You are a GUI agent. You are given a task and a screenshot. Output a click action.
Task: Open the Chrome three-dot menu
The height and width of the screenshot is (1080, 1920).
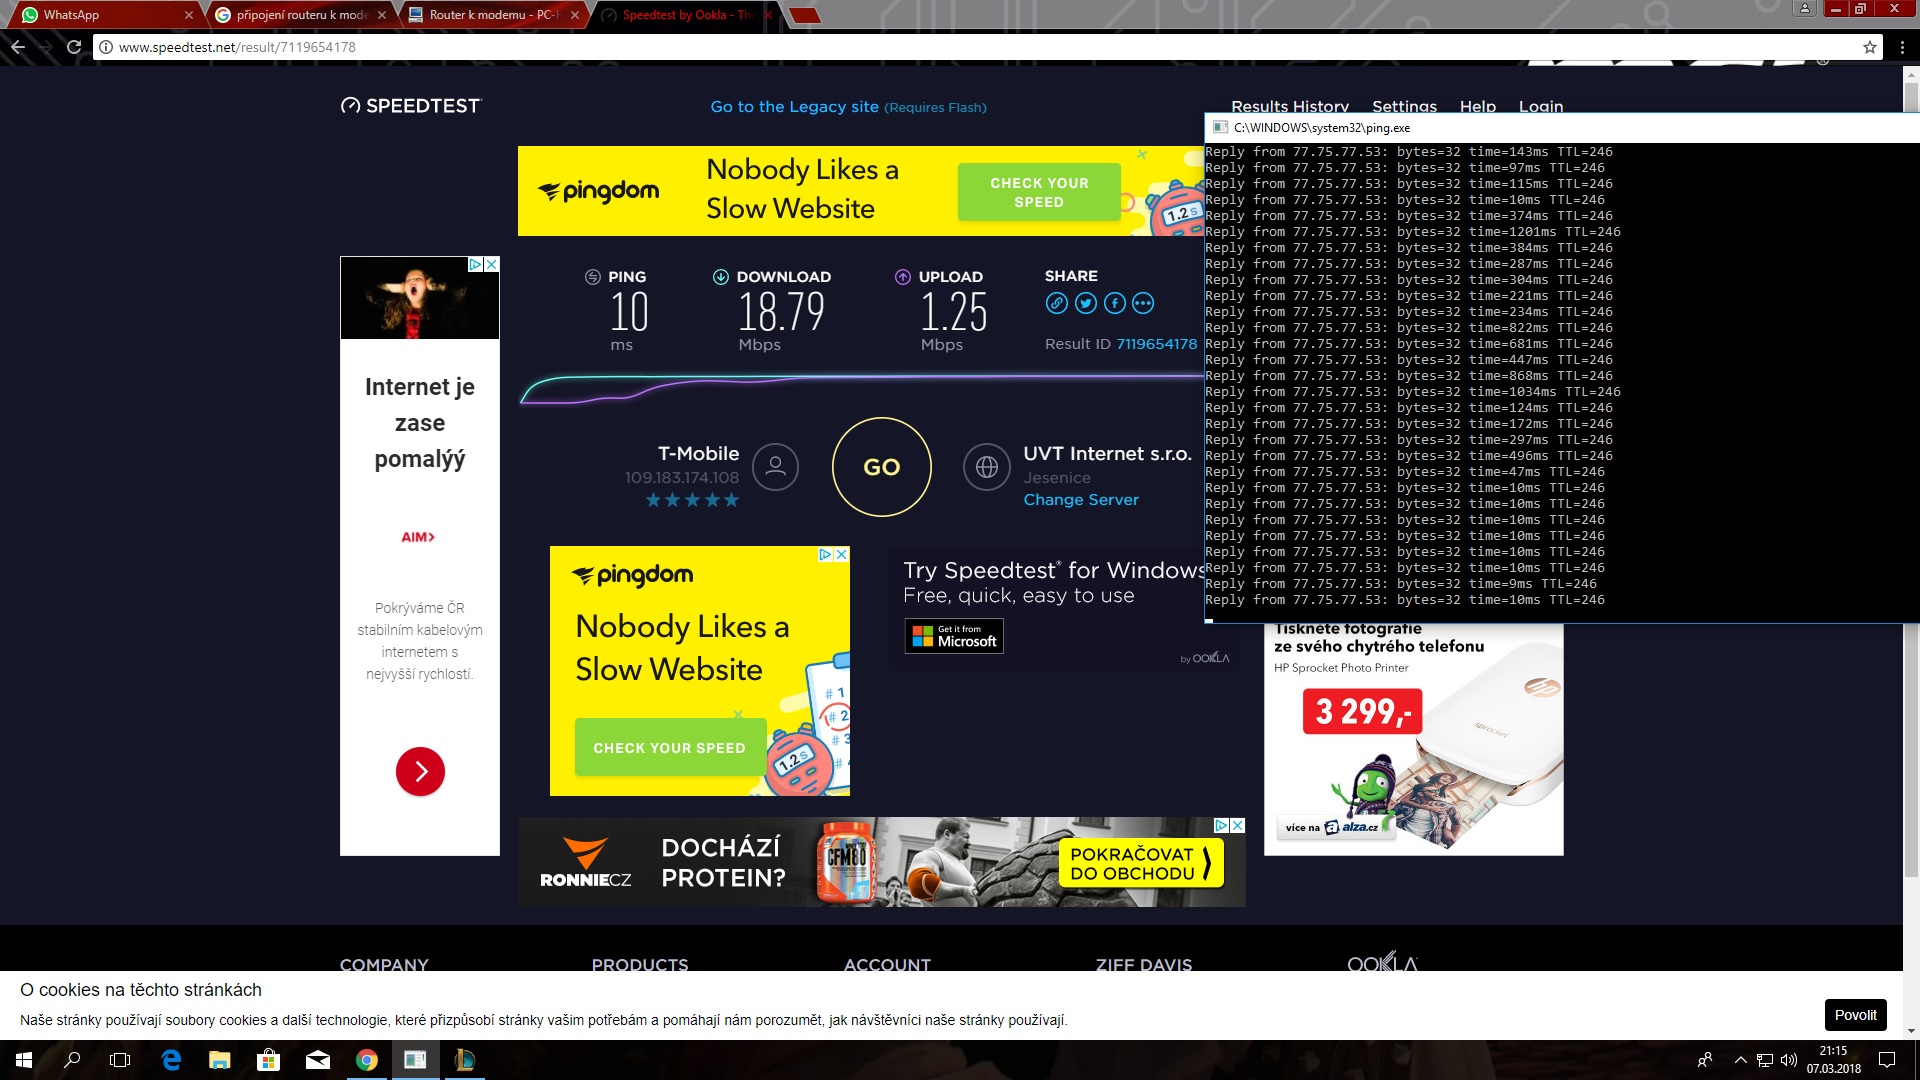point(1902,47)
